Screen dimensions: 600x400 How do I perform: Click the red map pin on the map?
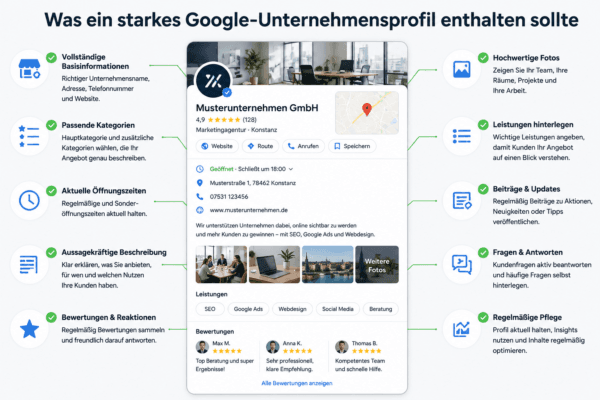pos(367,109)
